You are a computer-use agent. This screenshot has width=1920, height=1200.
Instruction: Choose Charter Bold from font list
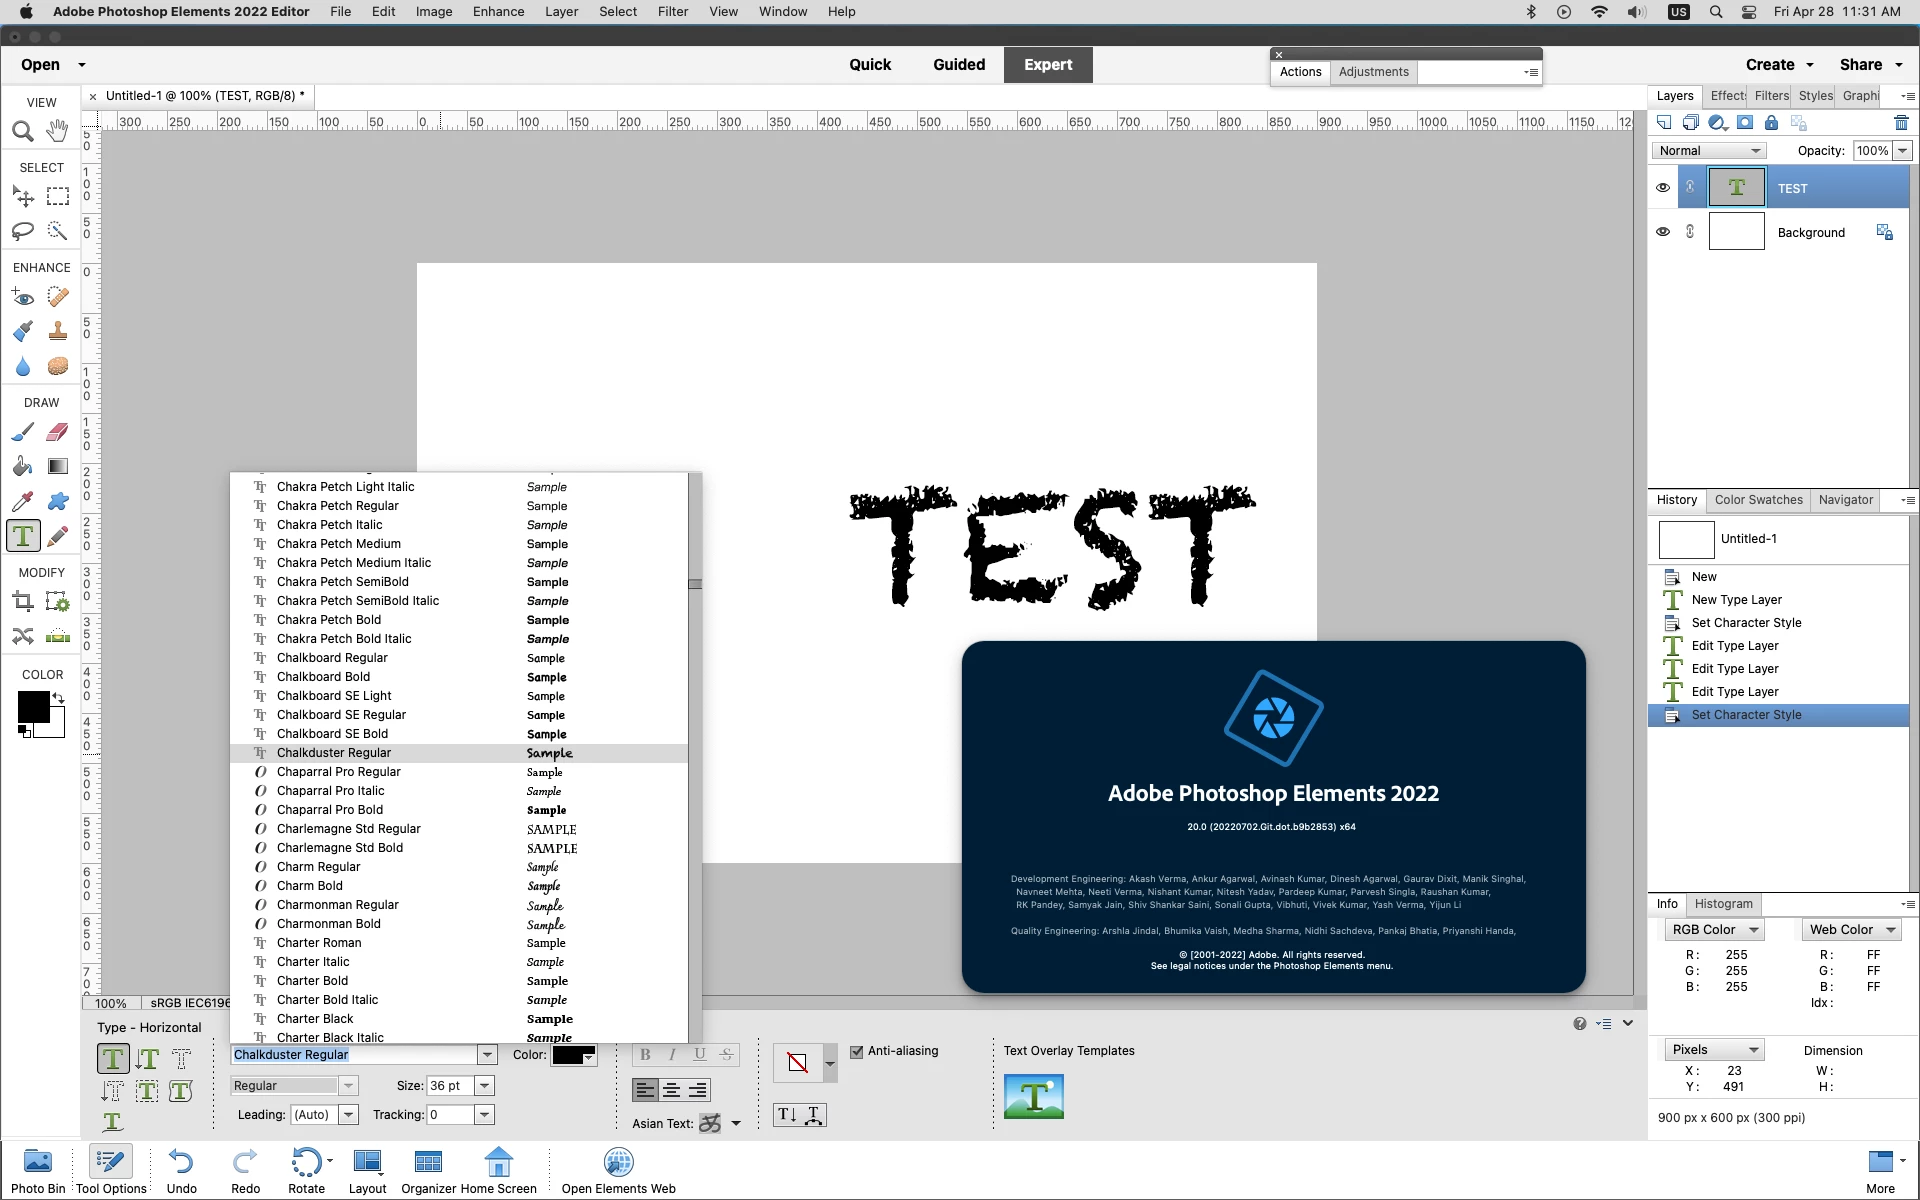tap(313, 981)
